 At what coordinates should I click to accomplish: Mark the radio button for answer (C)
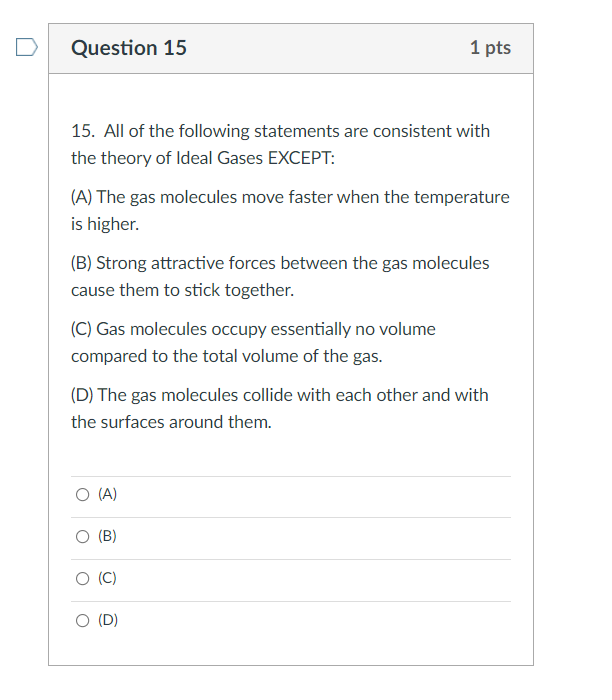point(83,579)
